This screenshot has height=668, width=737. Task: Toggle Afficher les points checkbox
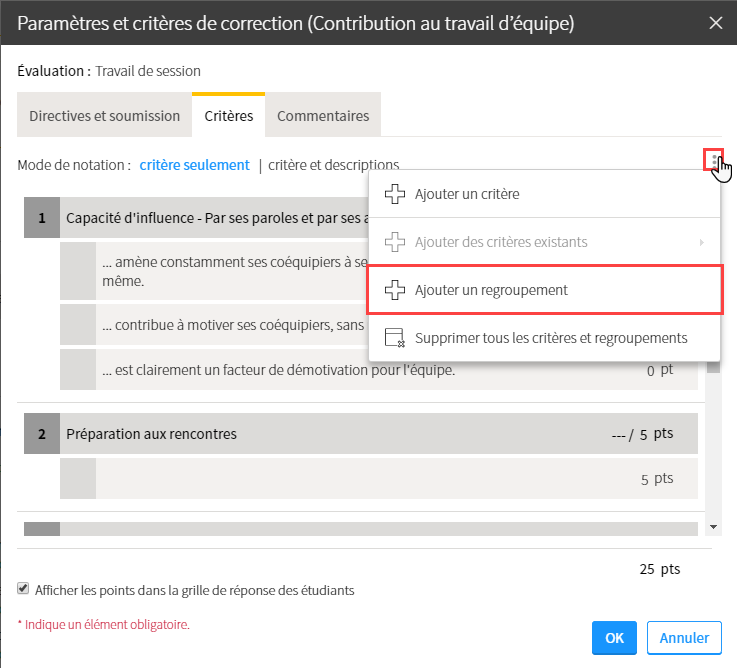click(23, 590)
